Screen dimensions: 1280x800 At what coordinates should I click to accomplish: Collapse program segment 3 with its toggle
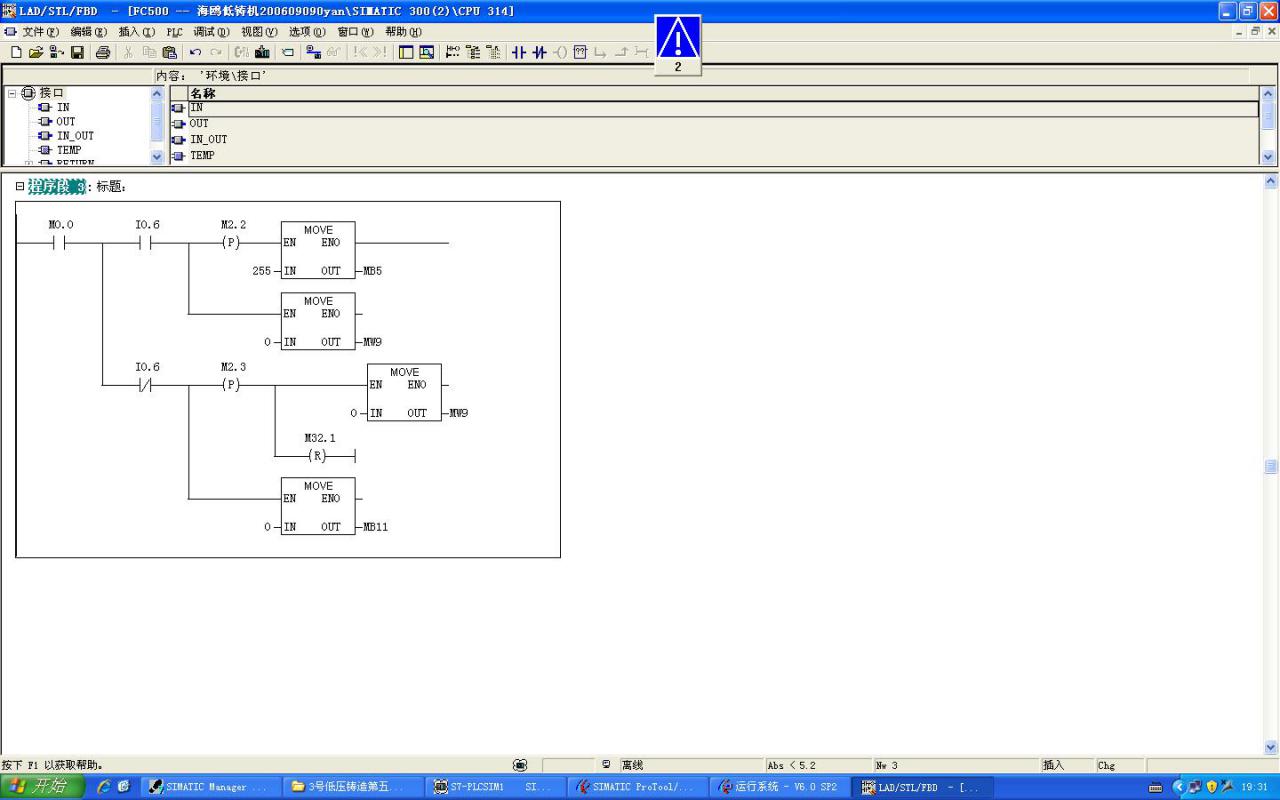tap(20, 186)
